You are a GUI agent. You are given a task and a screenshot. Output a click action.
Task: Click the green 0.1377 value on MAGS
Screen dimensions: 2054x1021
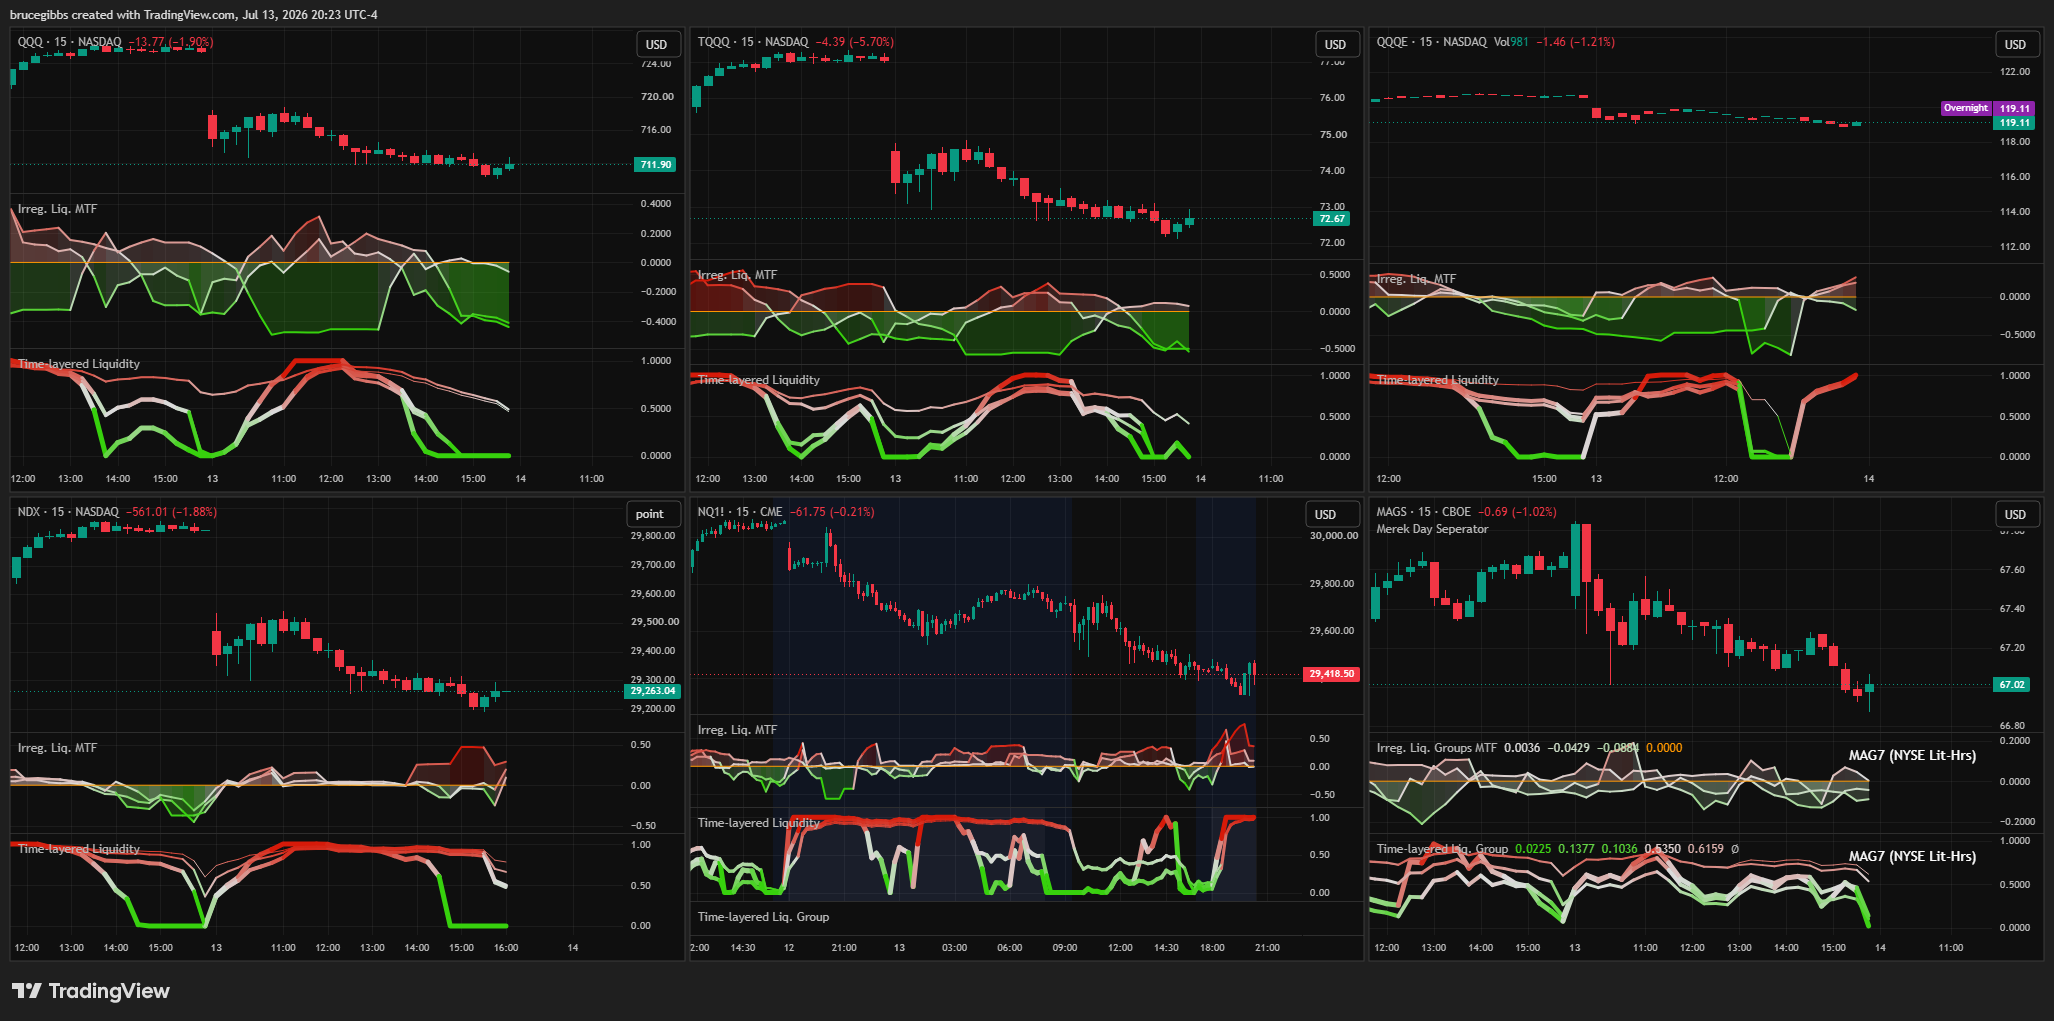[1576, 849]
